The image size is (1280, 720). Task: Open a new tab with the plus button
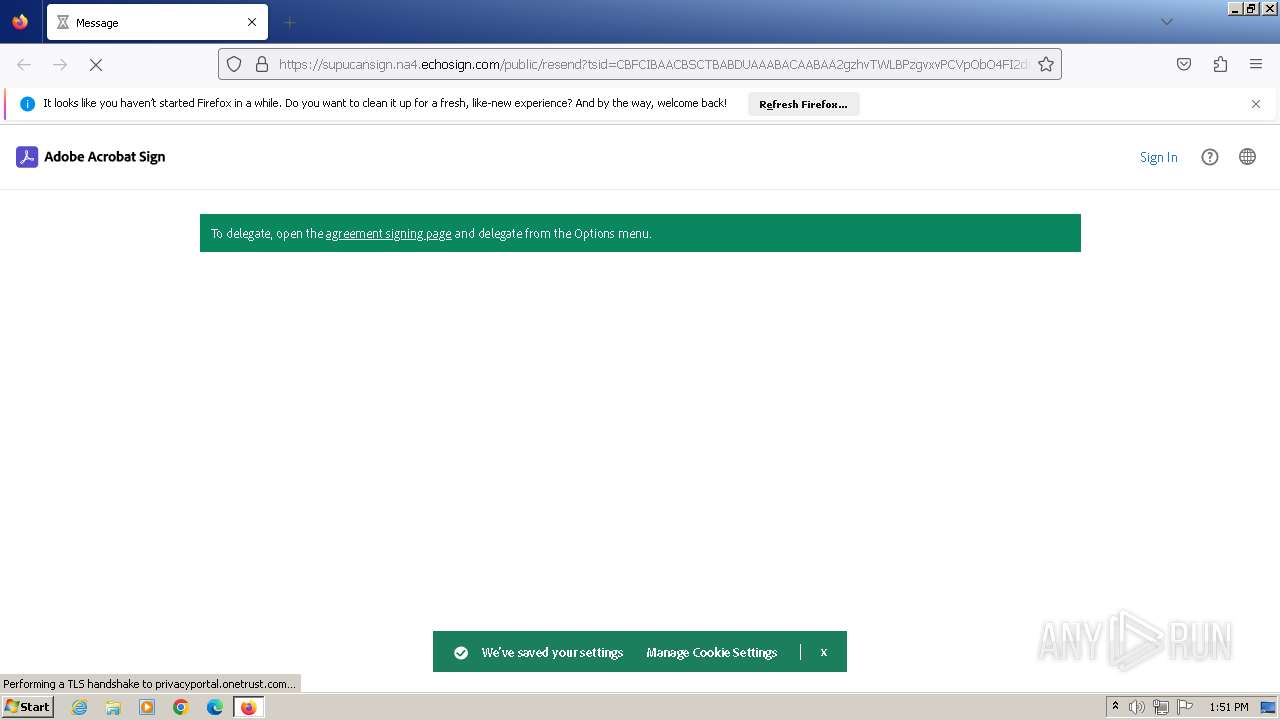289,22
